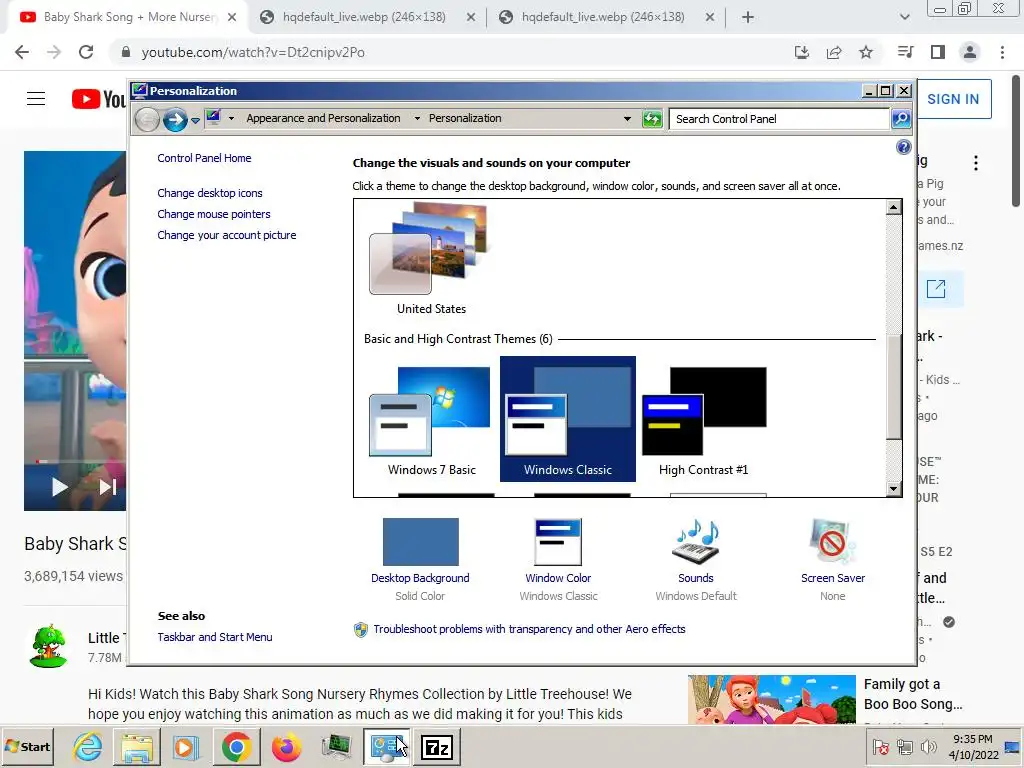Open the Family got a Boo Boo thumbnail
The width and height of the screenshot is (1024, 768).
pos(771,699)
